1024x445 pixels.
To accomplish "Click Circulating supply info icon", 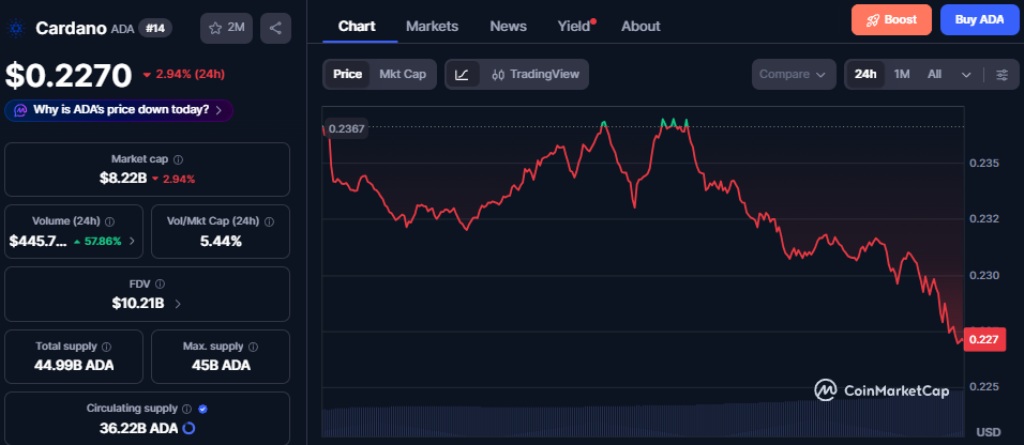I will pos(187,409).
